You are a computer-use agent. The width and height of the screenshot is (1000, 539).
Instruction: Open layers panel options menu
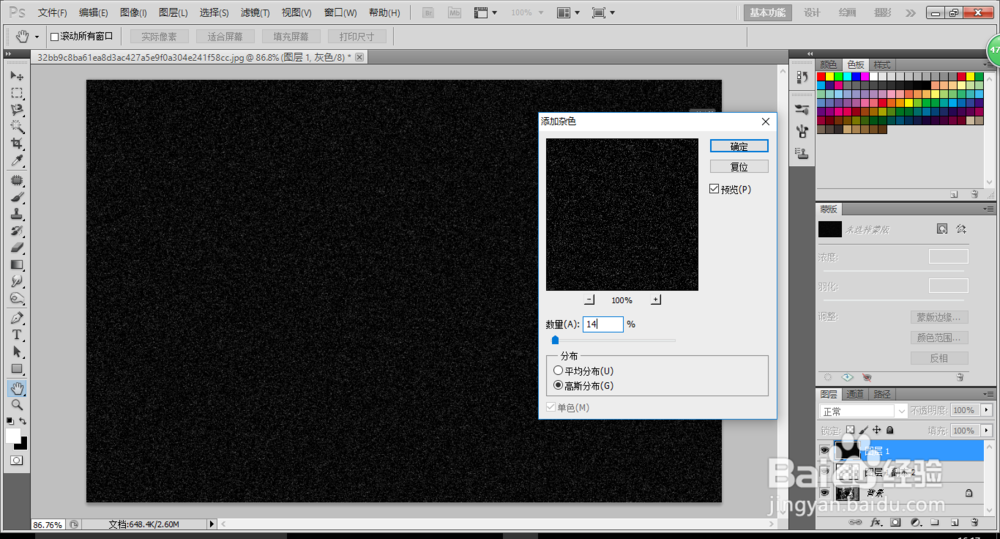pos(988,394)
